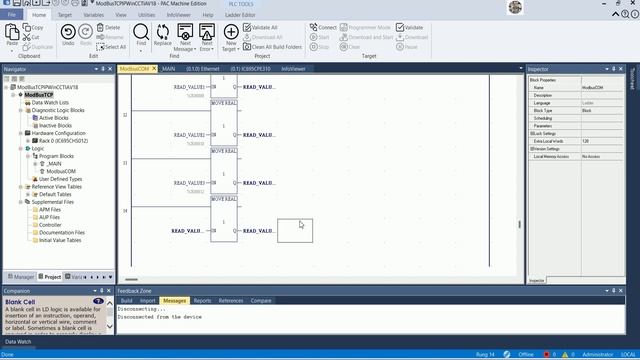Click the Next Message icon
Viewport: 640px width, 360px height.
185,31
